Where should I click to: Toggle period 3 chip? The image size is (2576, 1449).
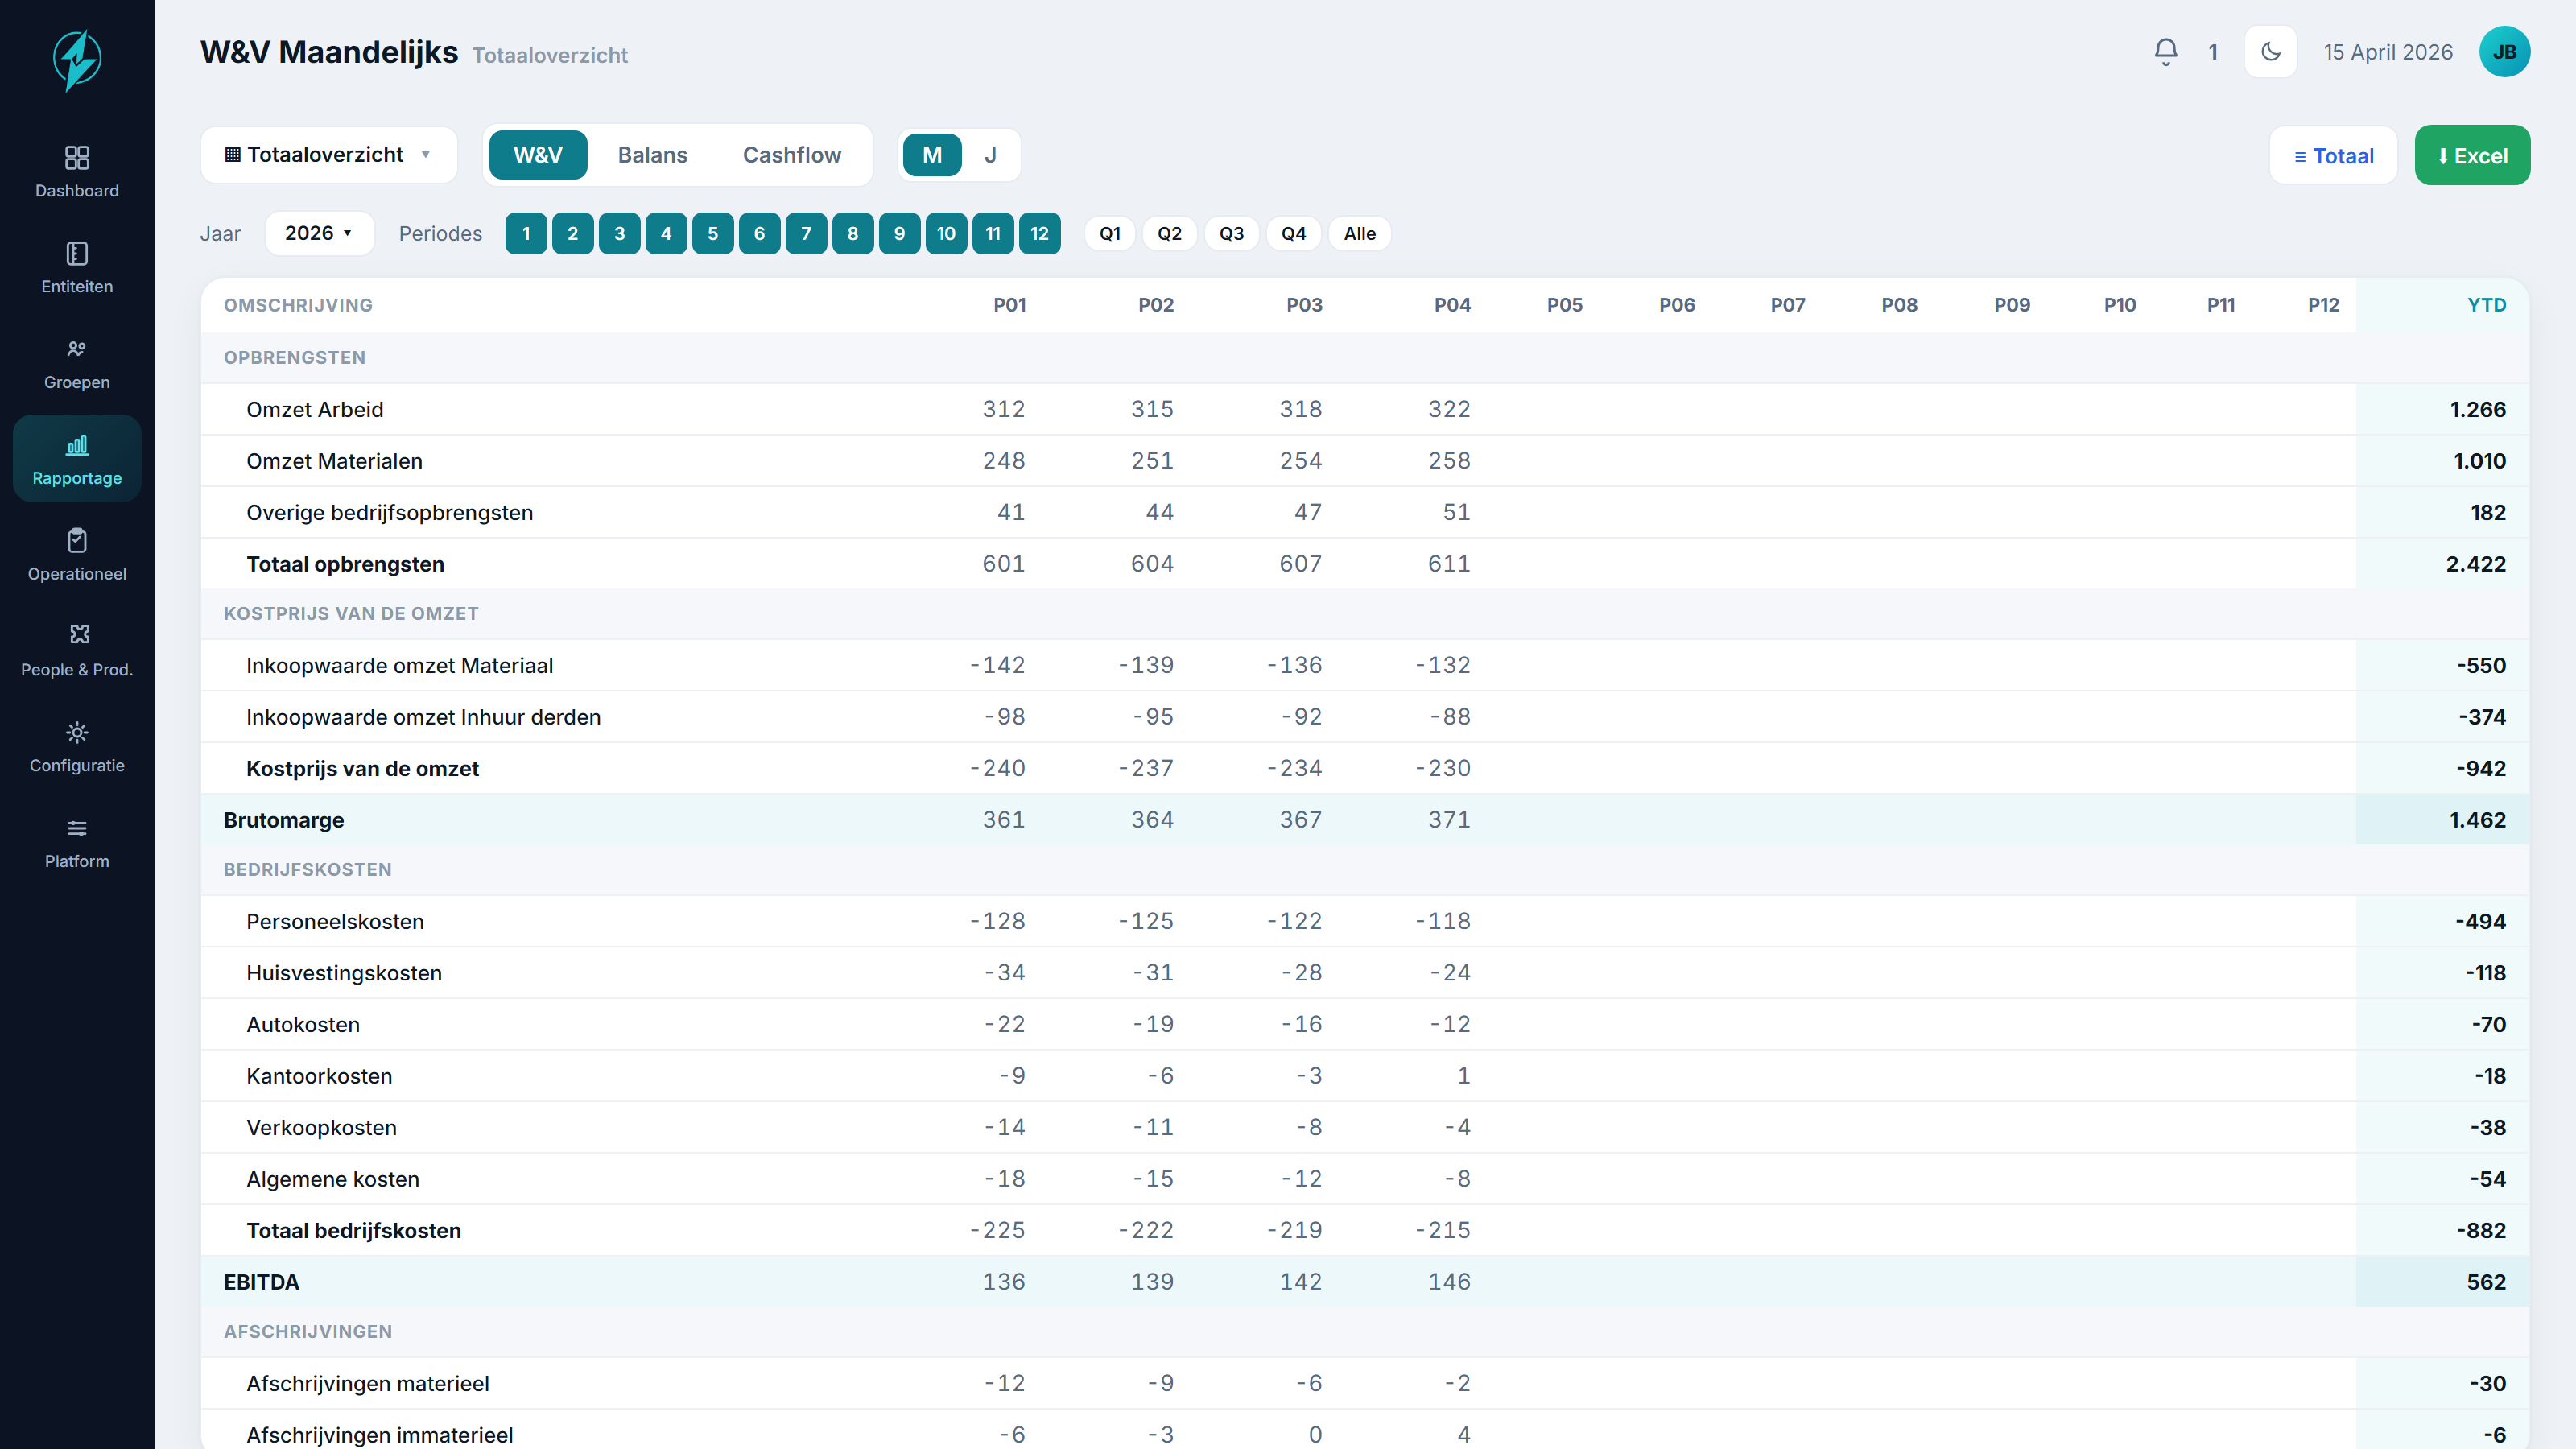[x=620, y=234]
